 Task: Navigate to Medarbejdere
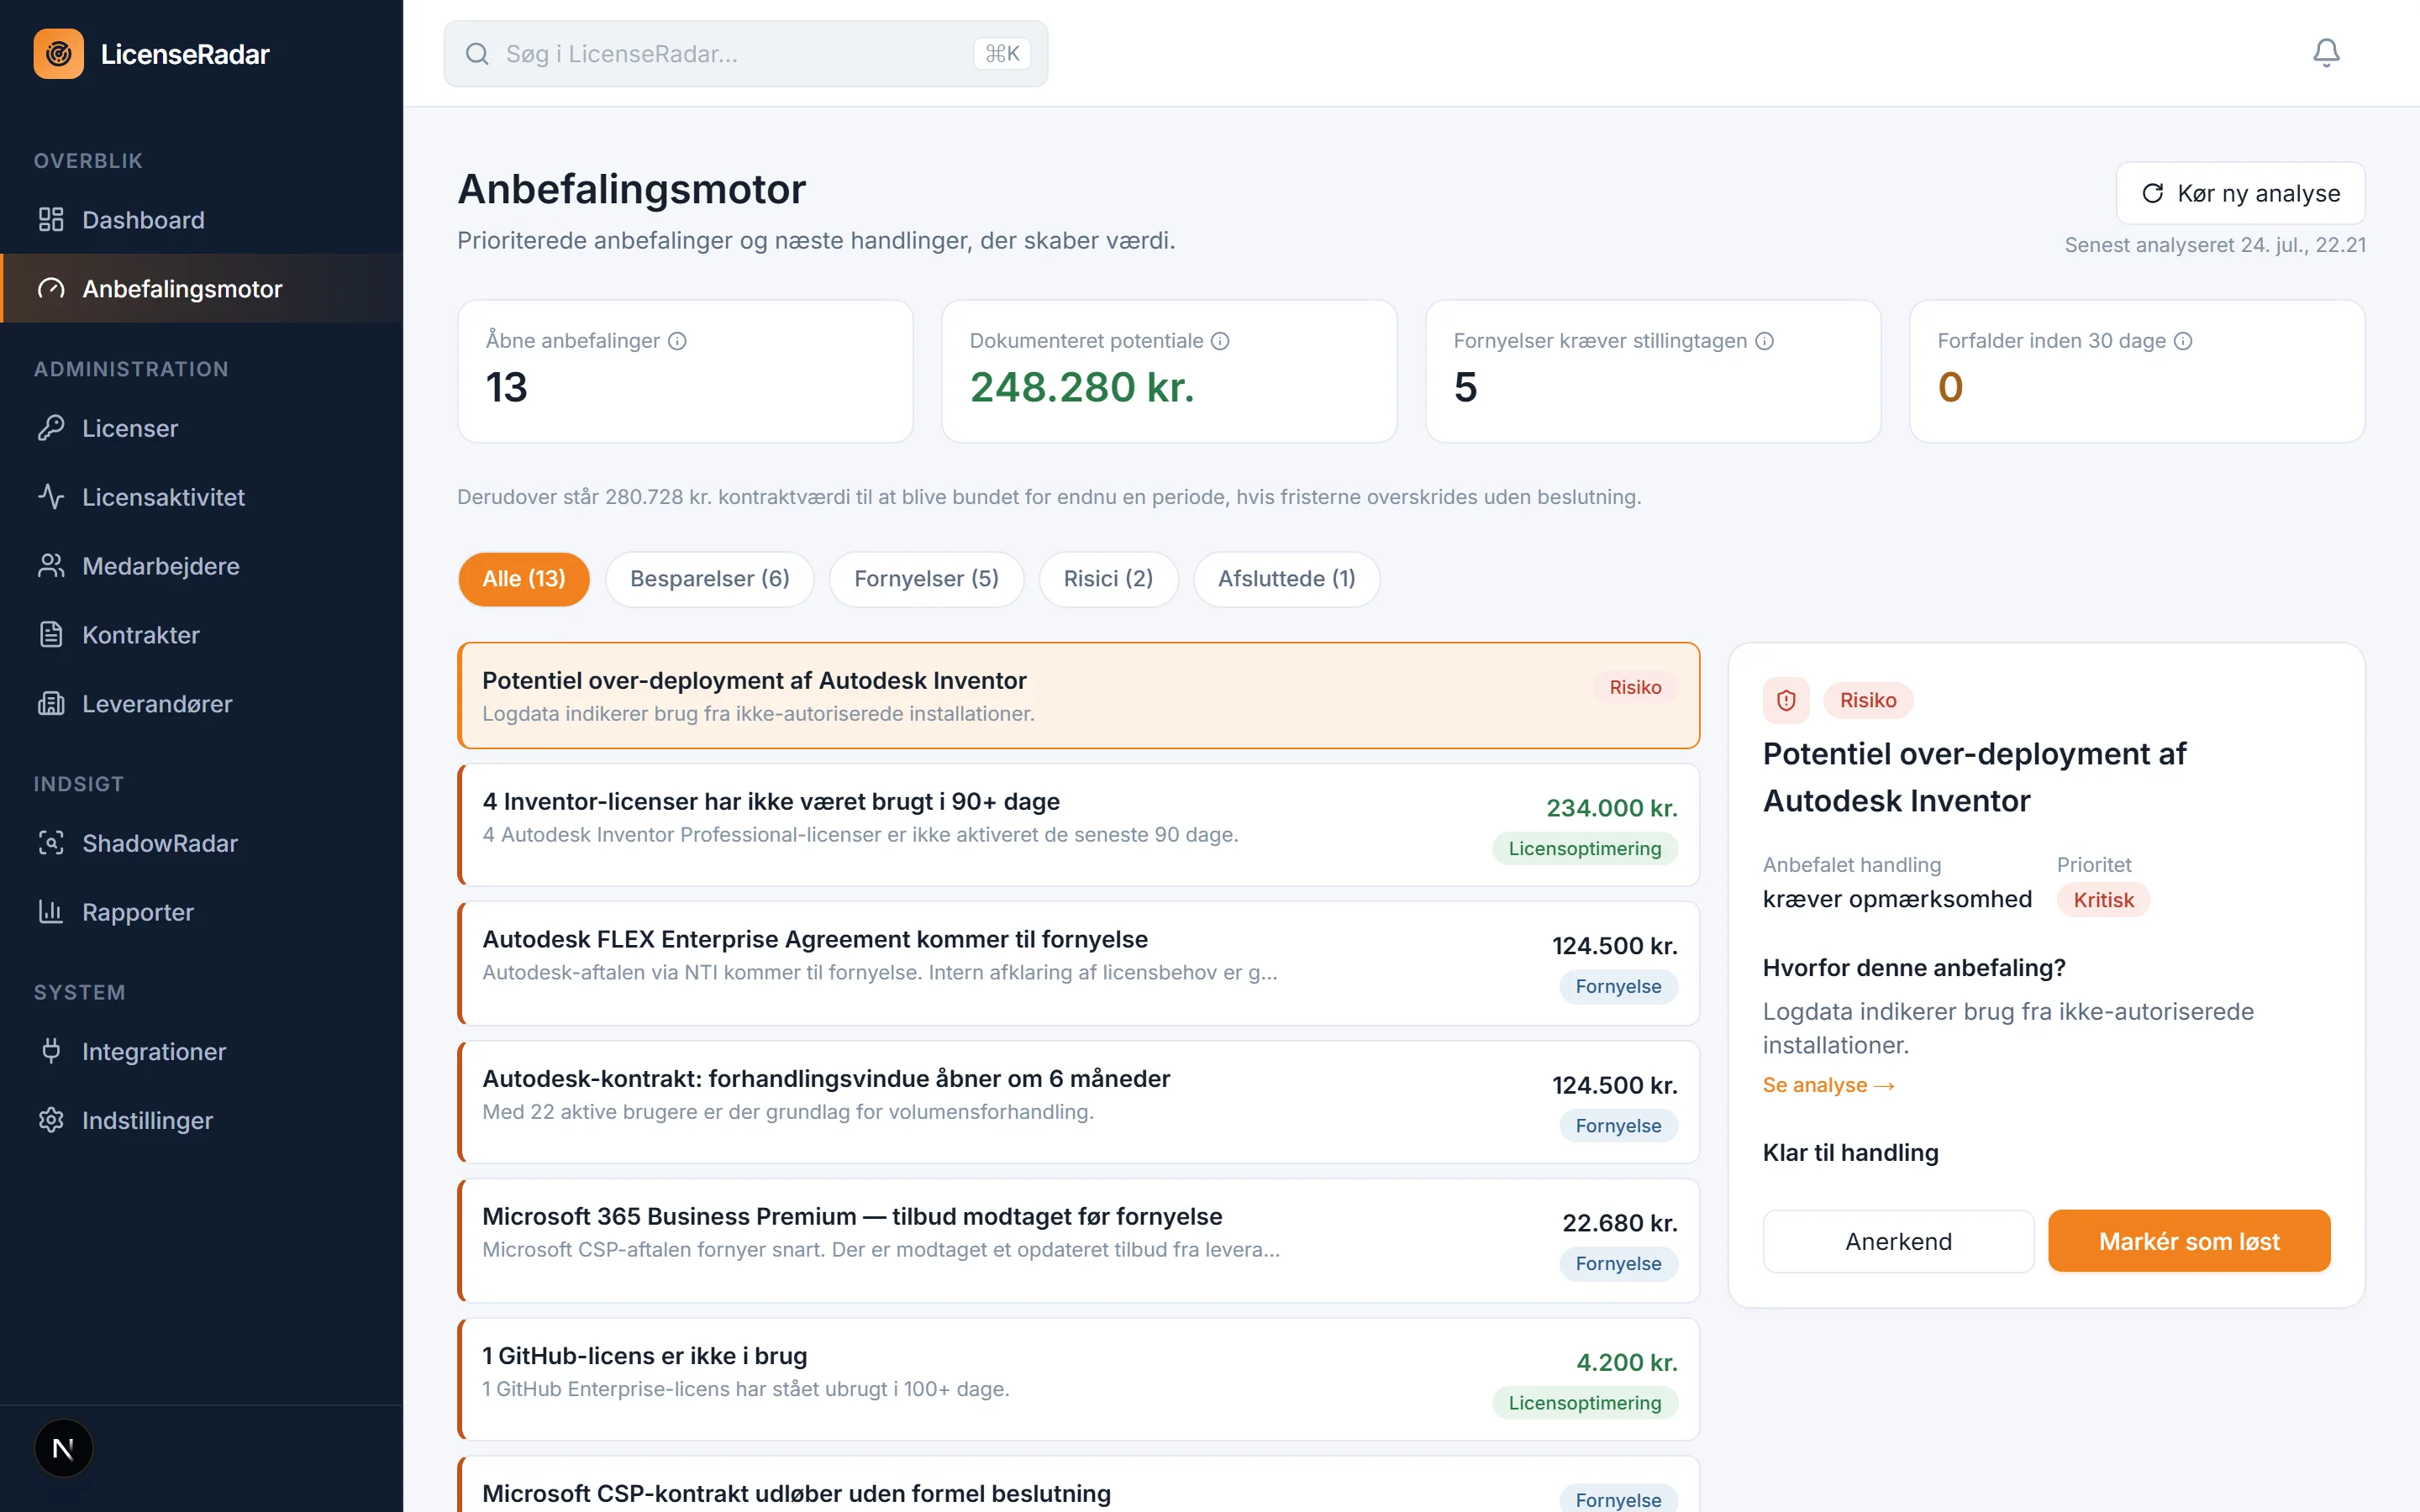[x=202, y=566]
